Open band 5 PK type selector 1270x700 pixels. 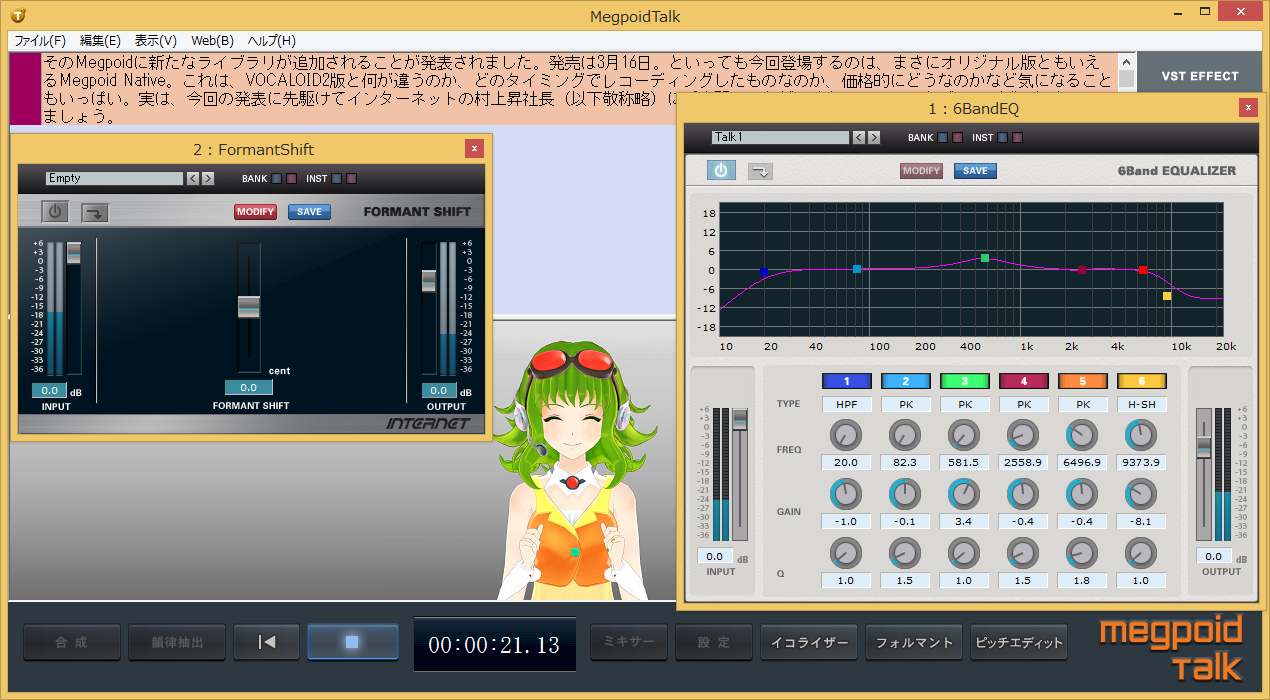1082,405
